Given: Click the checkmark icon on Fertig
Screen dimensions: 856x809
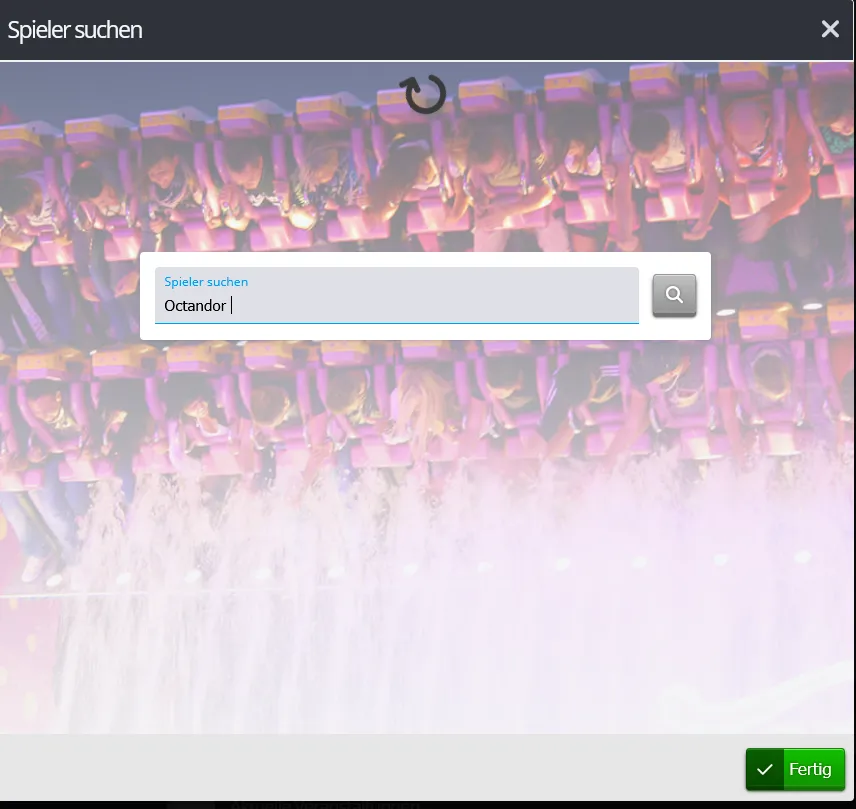Looking at the screenshot, I should (x=765, y=769).
